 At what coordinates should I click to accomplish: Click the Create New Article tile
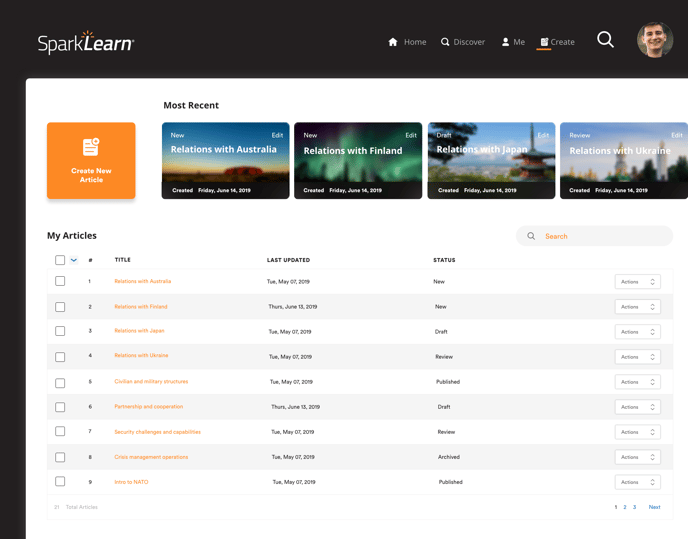(x=91, y=160)
